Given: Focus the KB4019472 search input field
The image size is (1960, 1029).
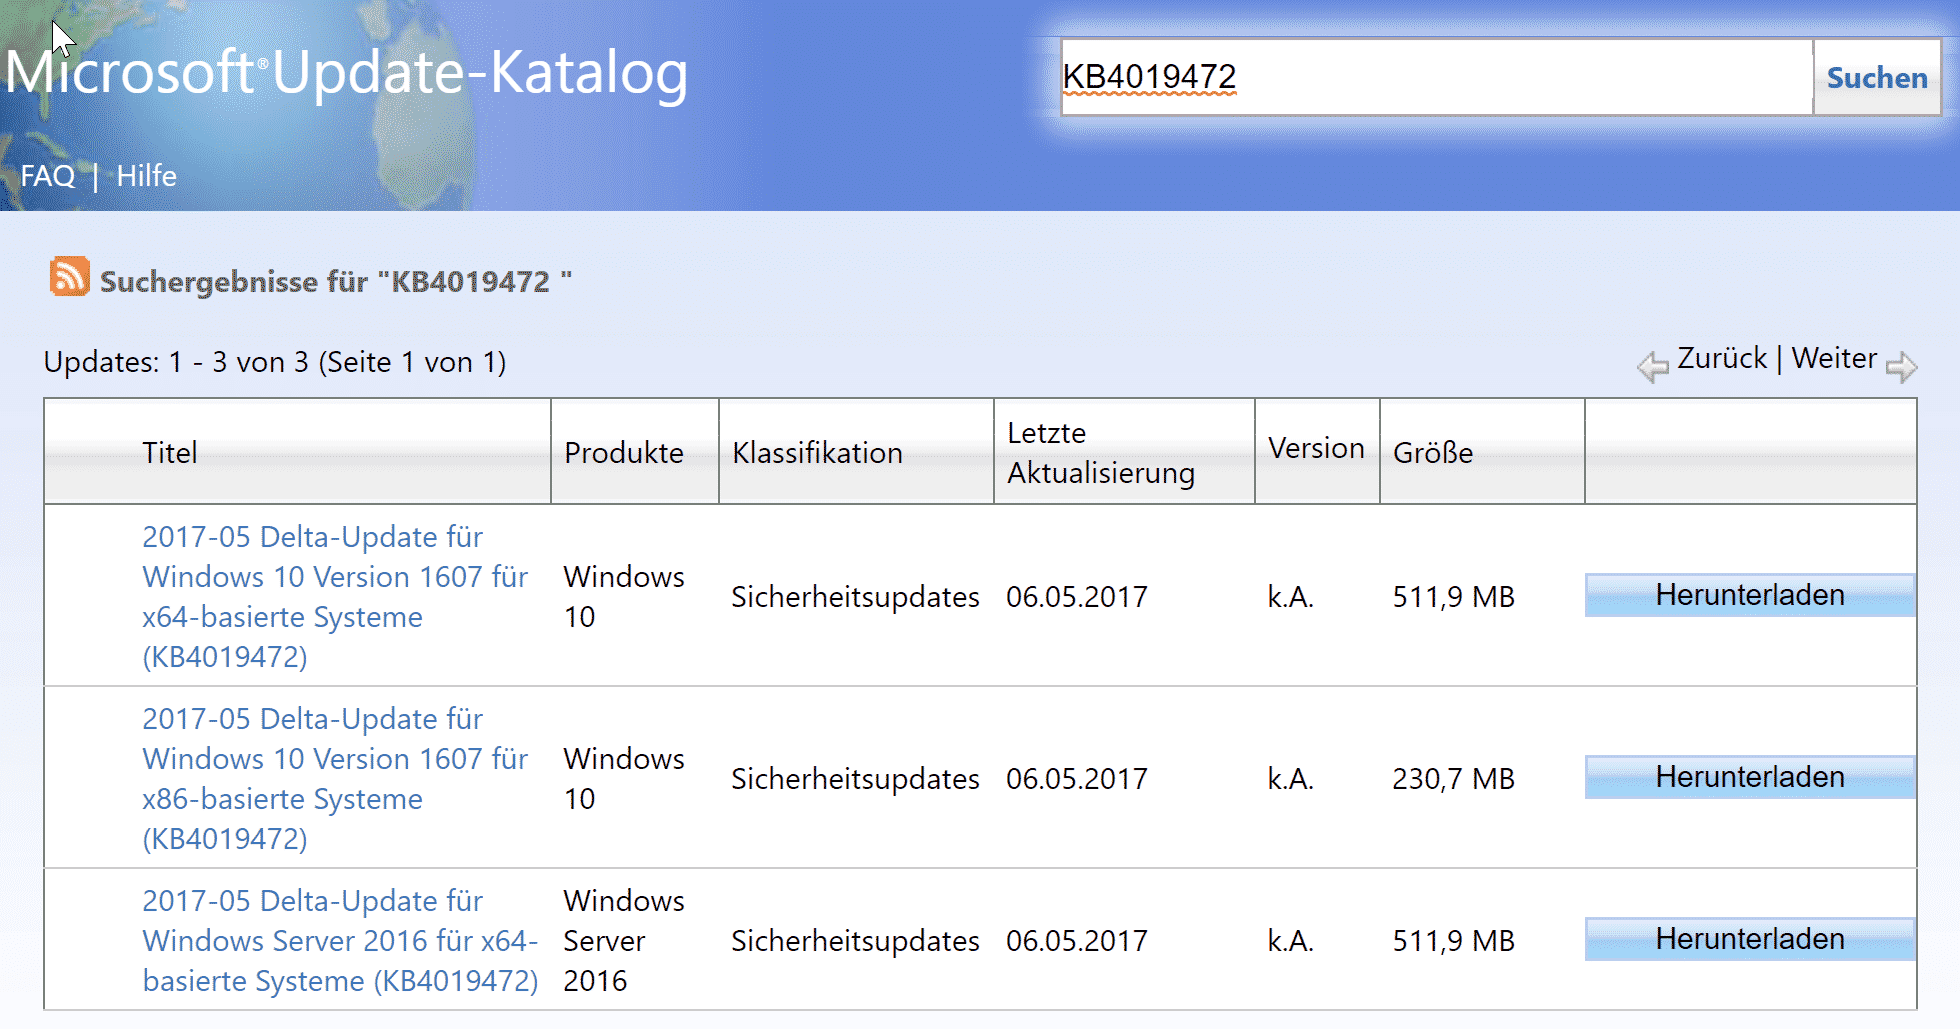Looking at the screenshot, I should (1437, 78).
